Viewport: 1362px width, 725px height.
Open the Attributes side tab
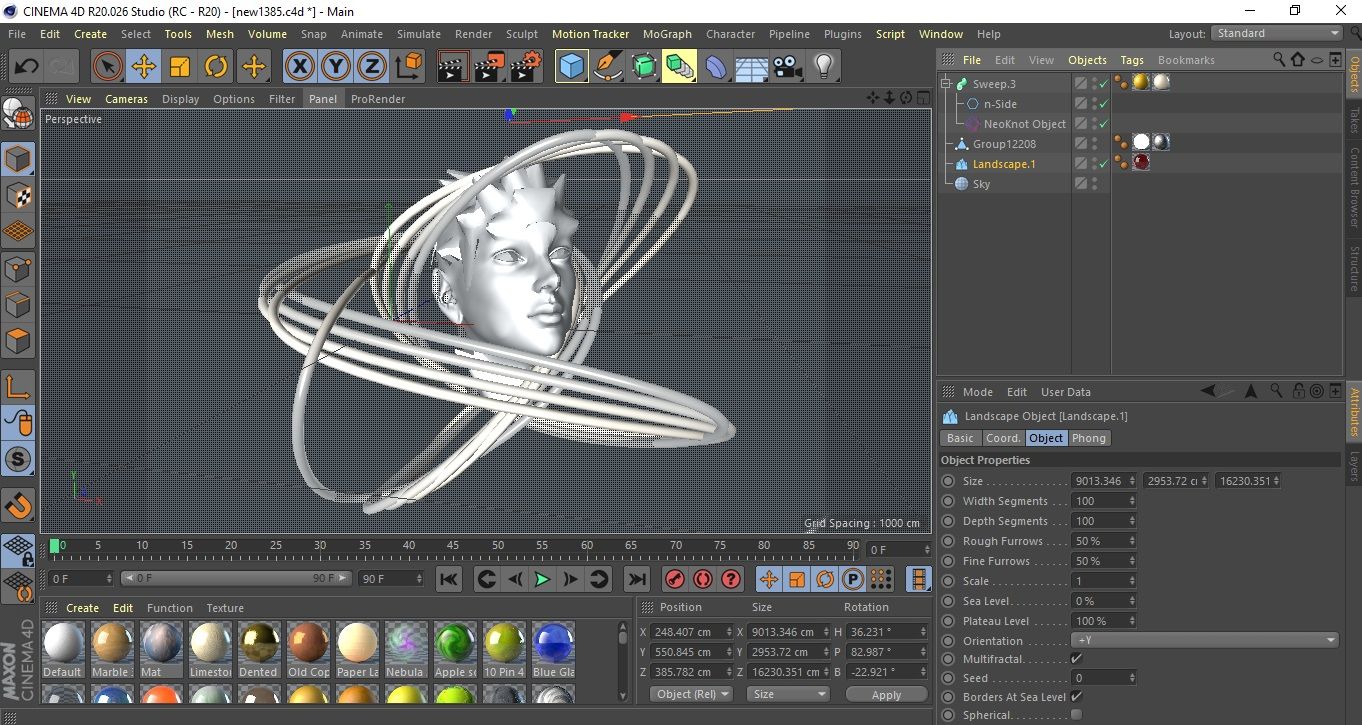[1354, 413]
